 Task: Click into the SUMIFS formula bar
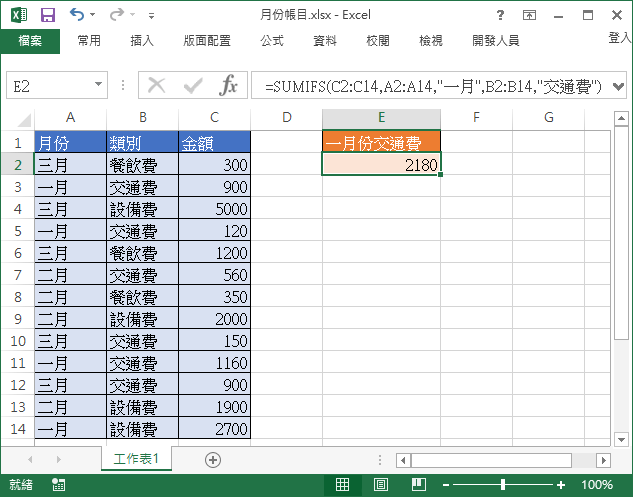(432, 86)
